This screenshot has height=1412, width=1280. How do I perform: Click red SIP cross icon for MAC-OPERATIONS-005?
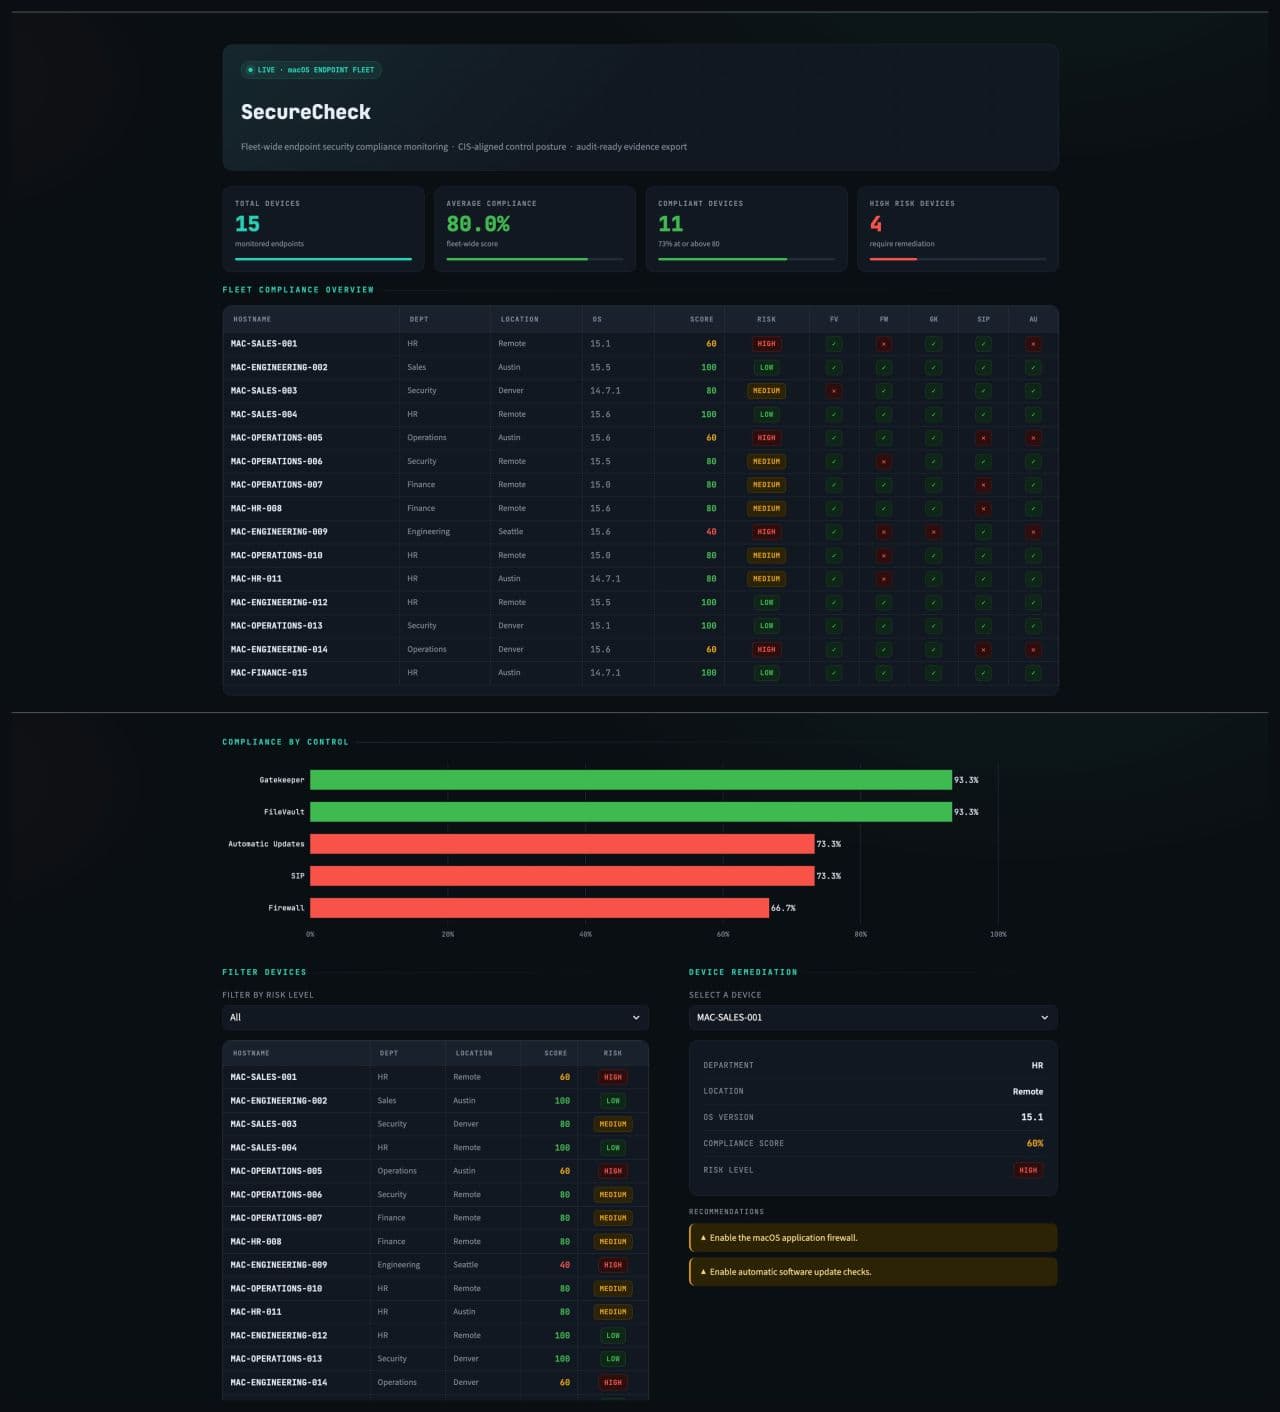tap(983, 438)
